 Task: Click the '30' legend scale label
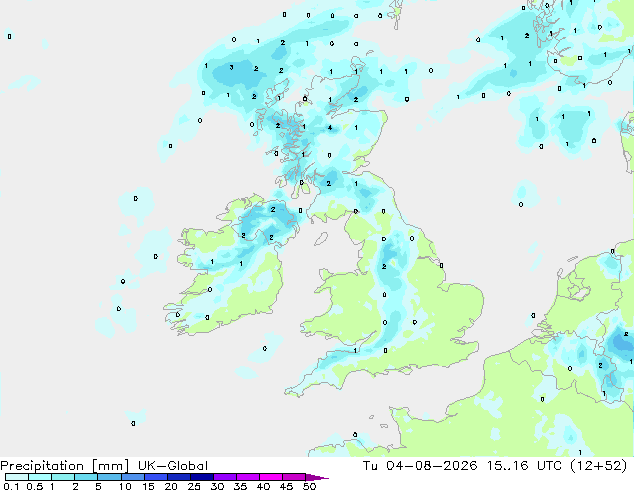click(217, 486)
